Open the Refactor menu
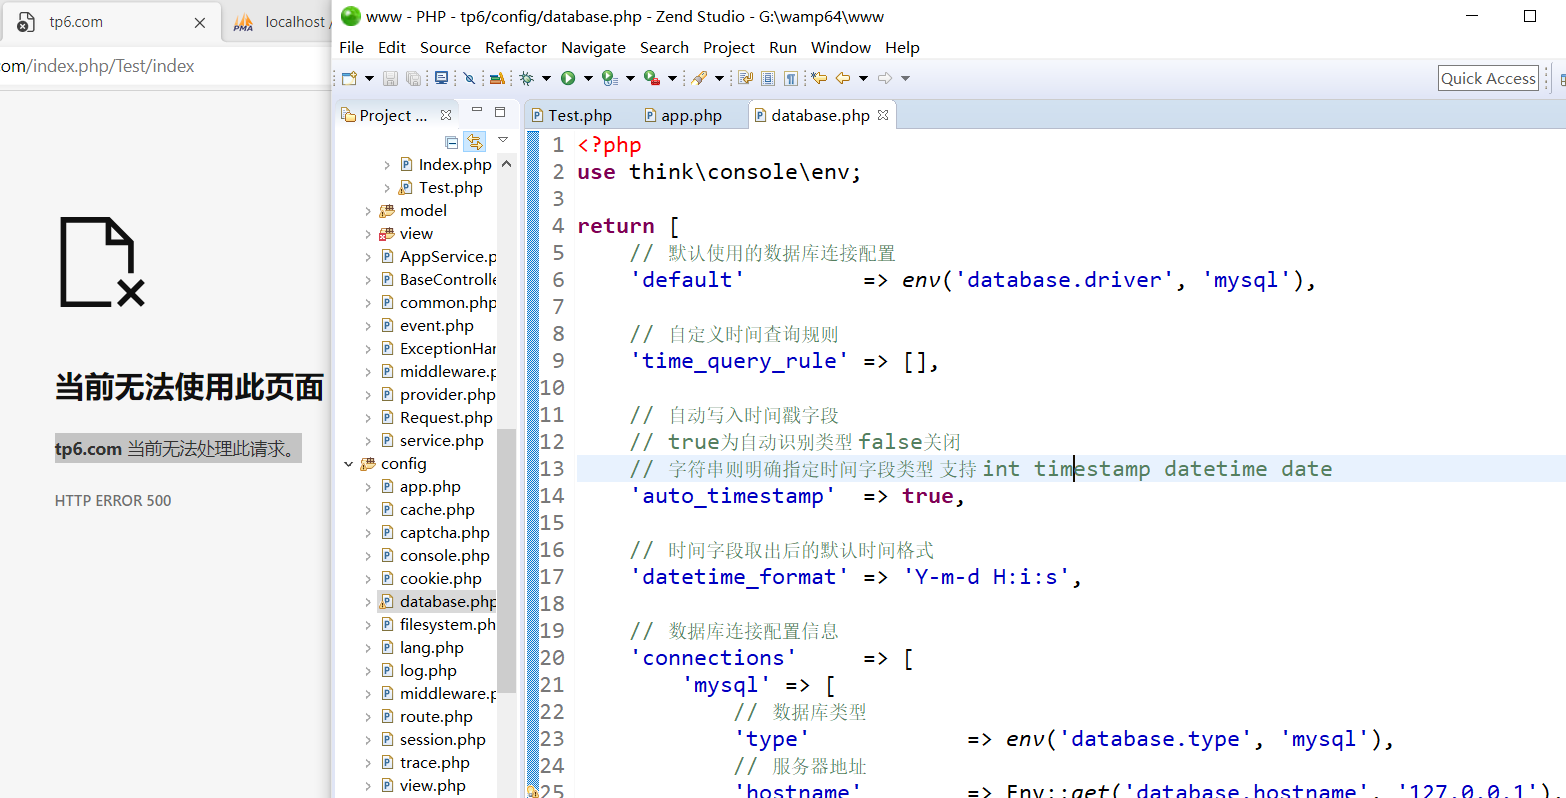Image resolution: width=1566 pixels, height=798 pixels. click(515, 47)
